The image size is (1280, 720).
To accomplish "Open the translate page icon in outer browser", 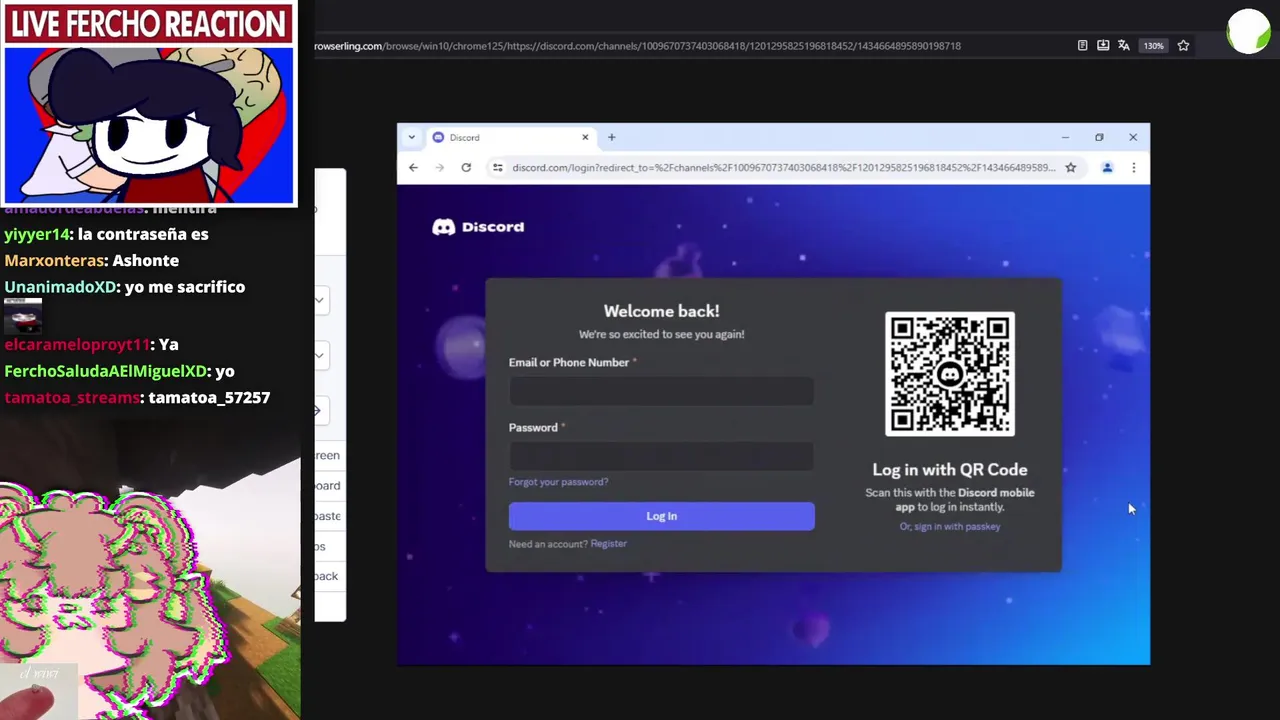I will [1124, 45].
